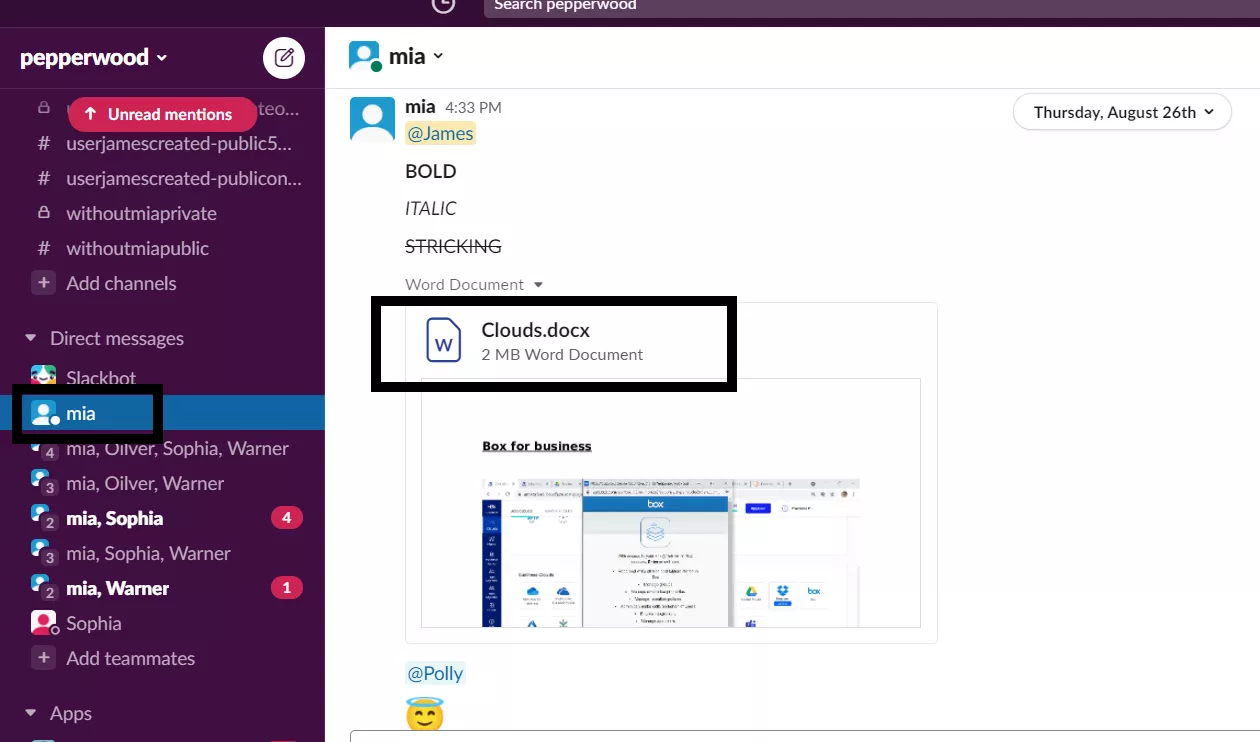The width and height of the screenshot is (1260, 742).
Task: Click the STRICKING strikethrough text
Action: (x=453, y=246)
